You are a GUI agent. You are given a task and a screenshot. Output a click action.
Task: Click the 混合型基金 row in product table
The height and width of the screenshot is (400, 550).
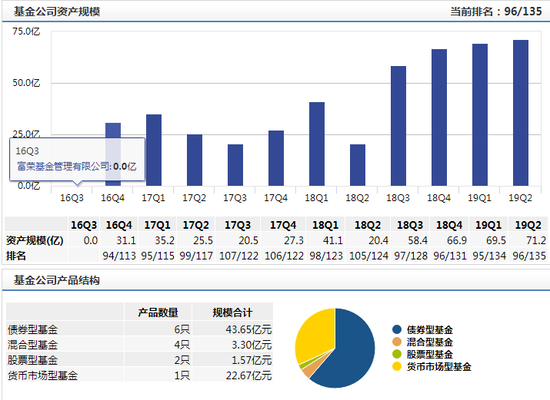(x=140, y=345)
